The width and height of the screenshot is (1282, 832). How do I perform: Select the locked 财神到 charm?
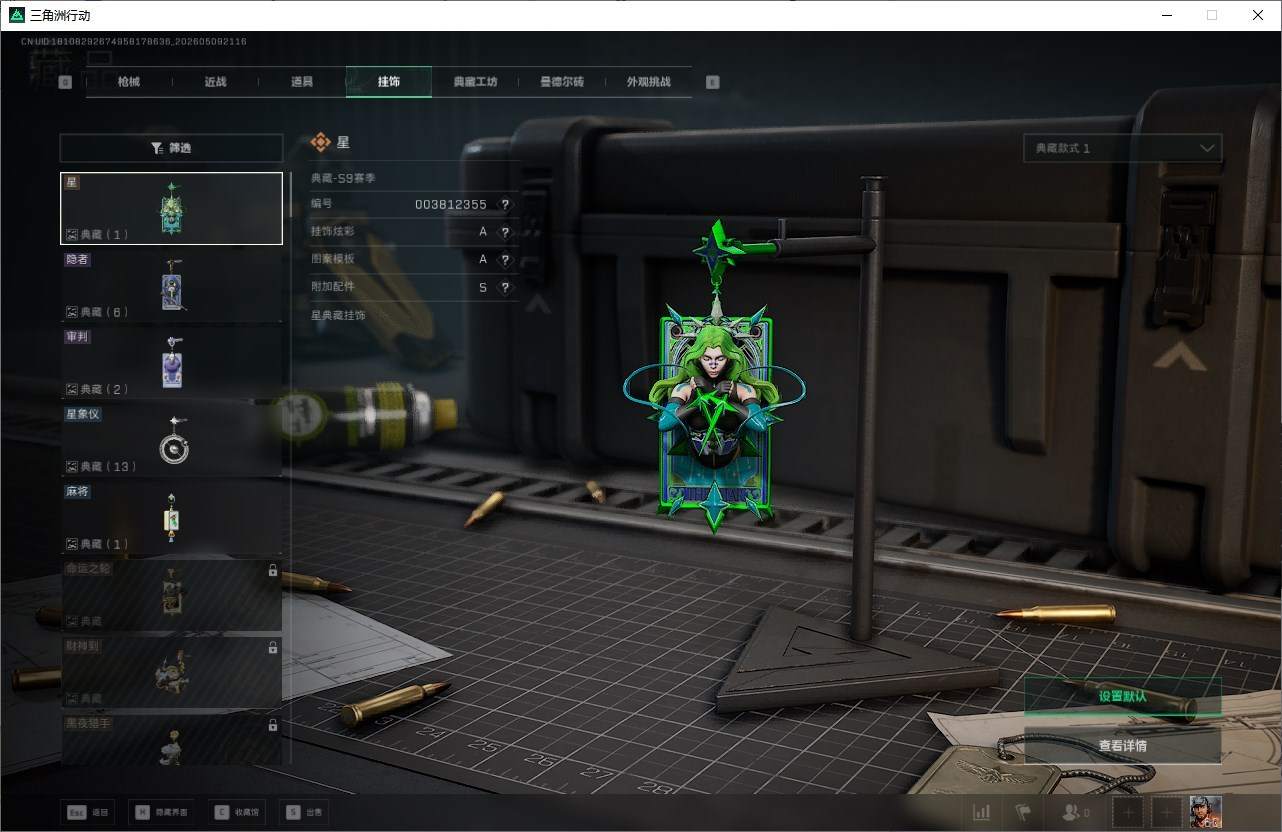[171, 672]
